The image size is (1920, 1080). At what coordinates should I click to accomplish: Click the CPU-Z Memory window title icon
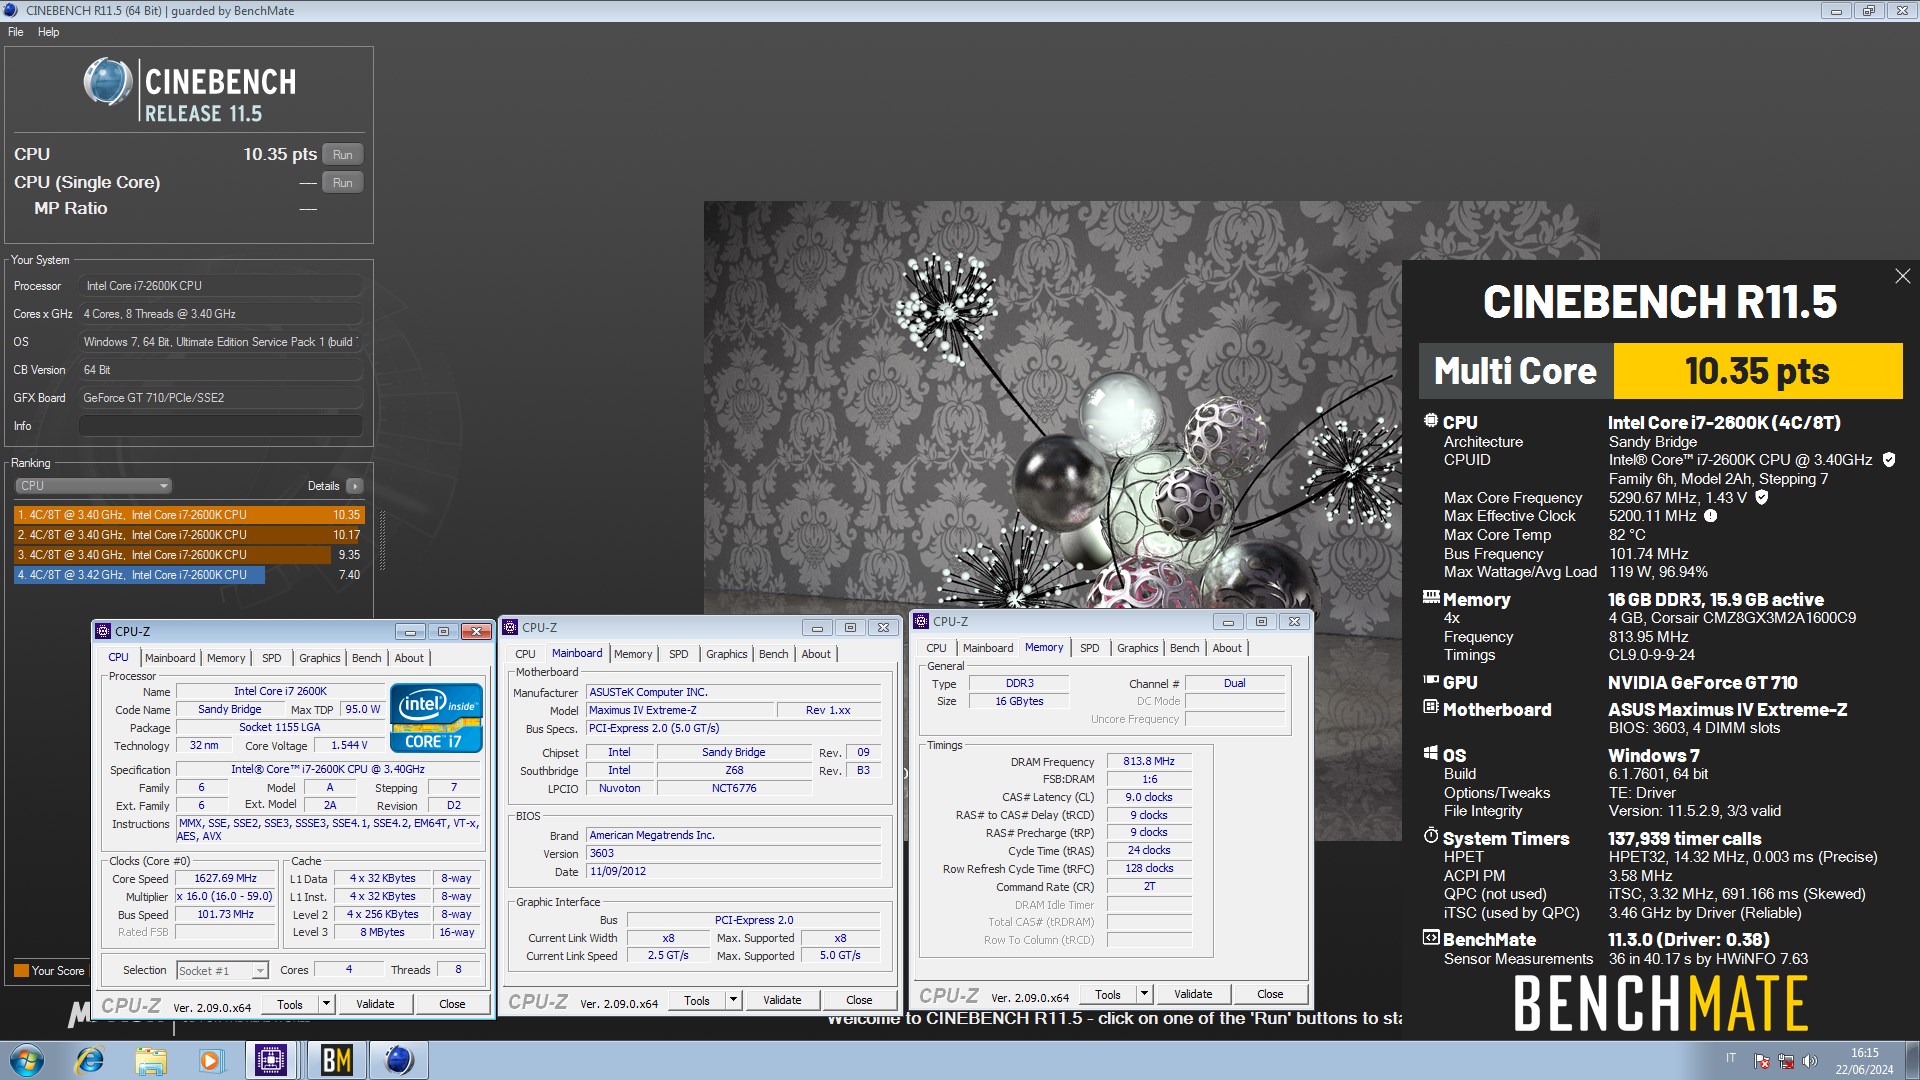(x=921, y=621)
